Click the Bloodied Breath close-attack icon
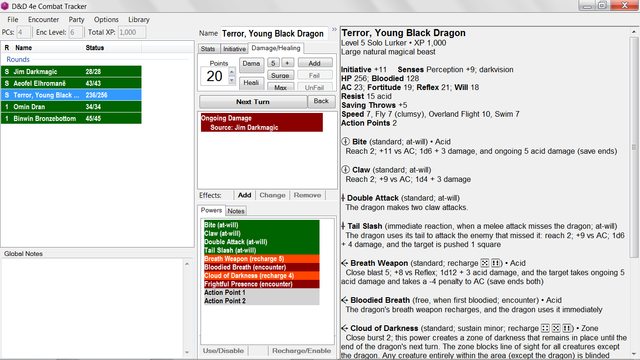The width and height of the screenshot is (640, 360). 345,300
